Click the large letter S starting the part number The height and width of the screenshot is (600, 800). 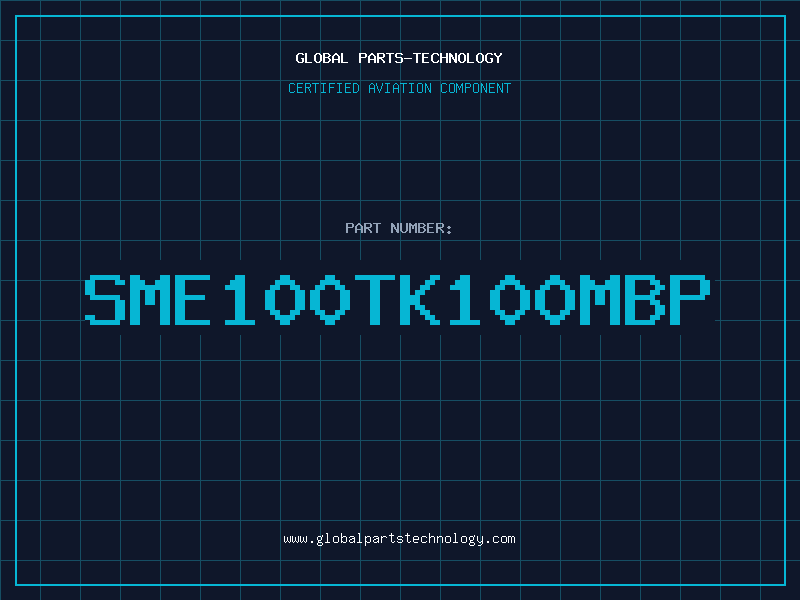click(105, 300)
